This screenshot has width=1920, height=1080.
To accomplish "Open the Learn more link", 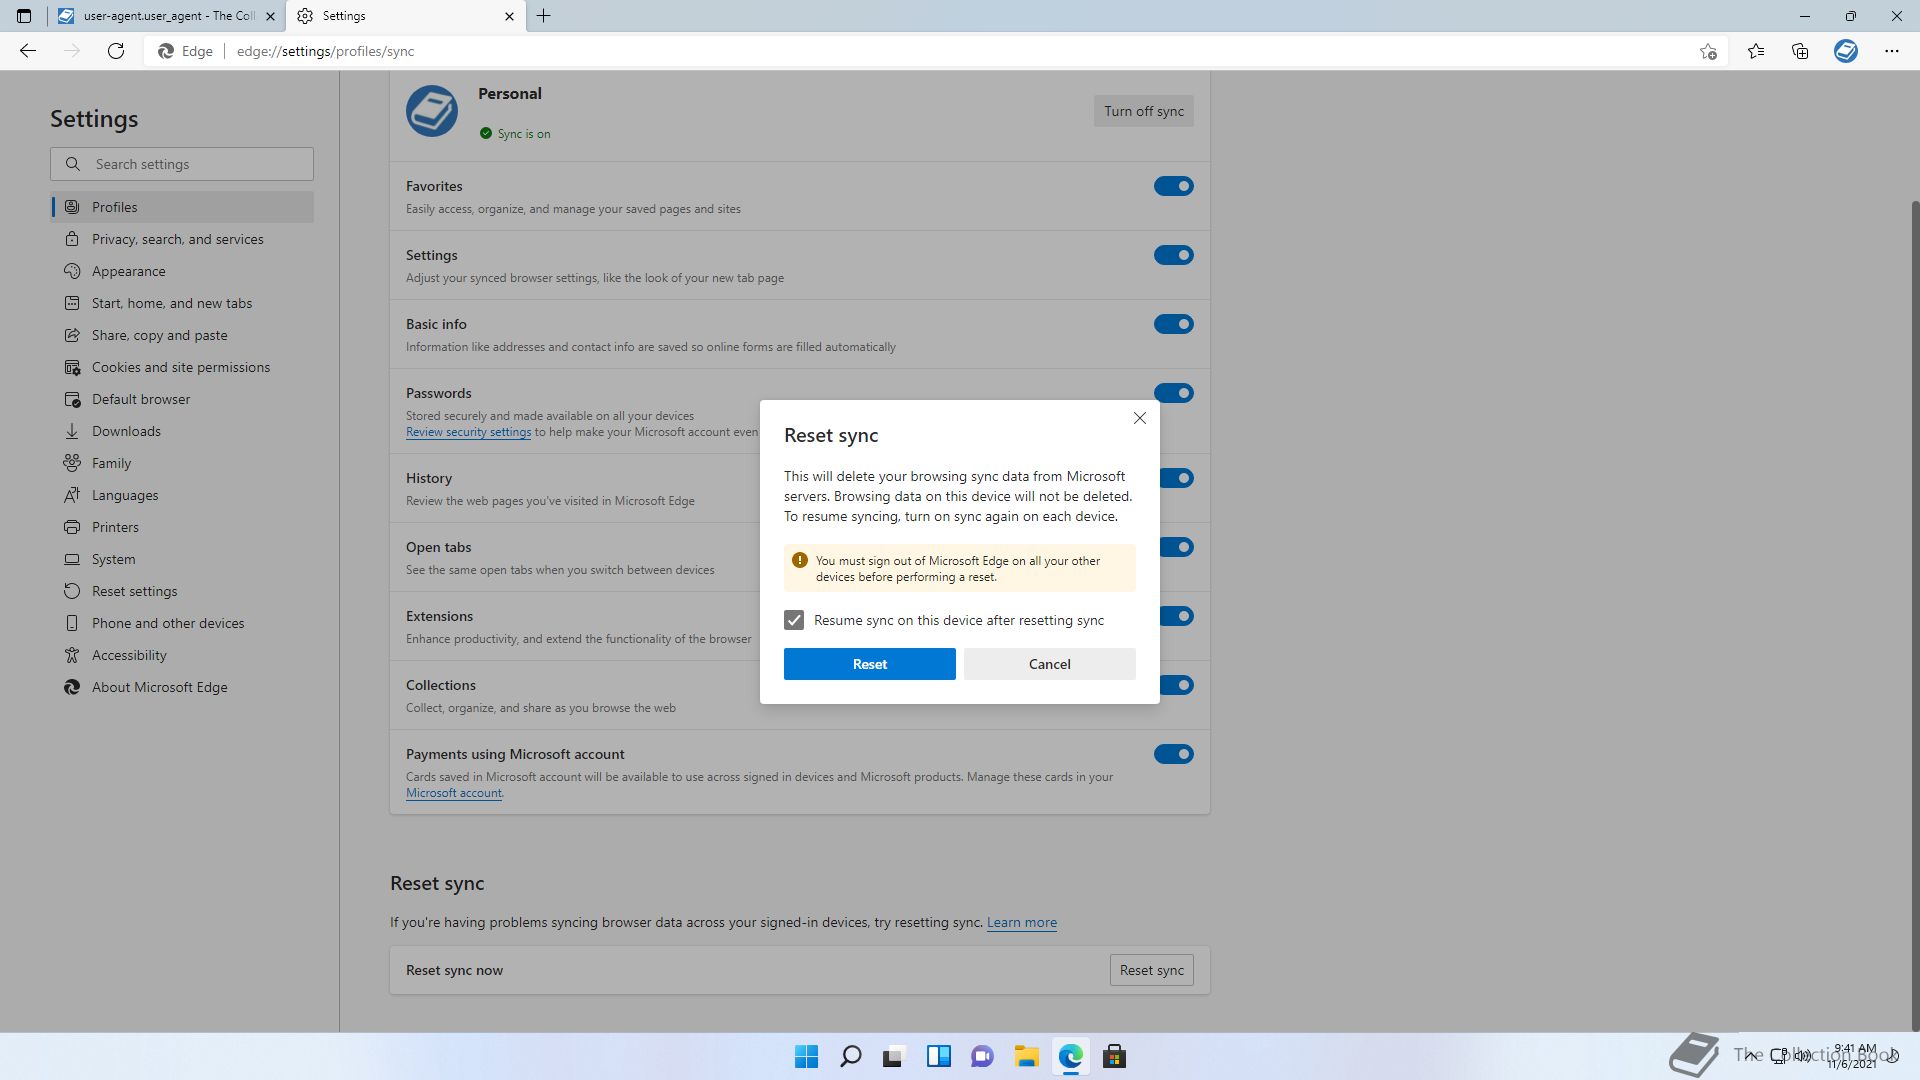I will click(x=1021, y=922).
